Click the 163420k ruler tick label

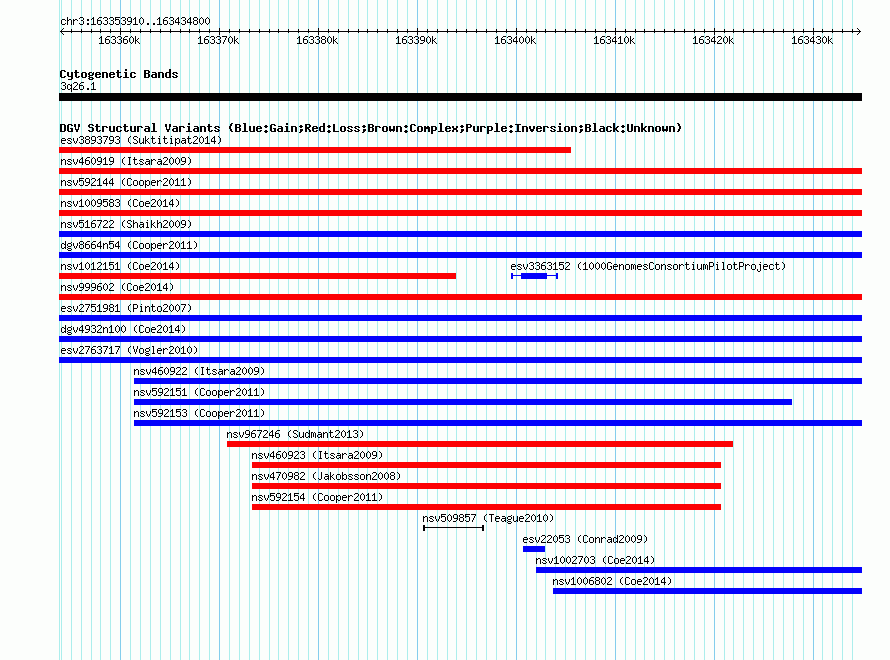(x=713, y=40)
